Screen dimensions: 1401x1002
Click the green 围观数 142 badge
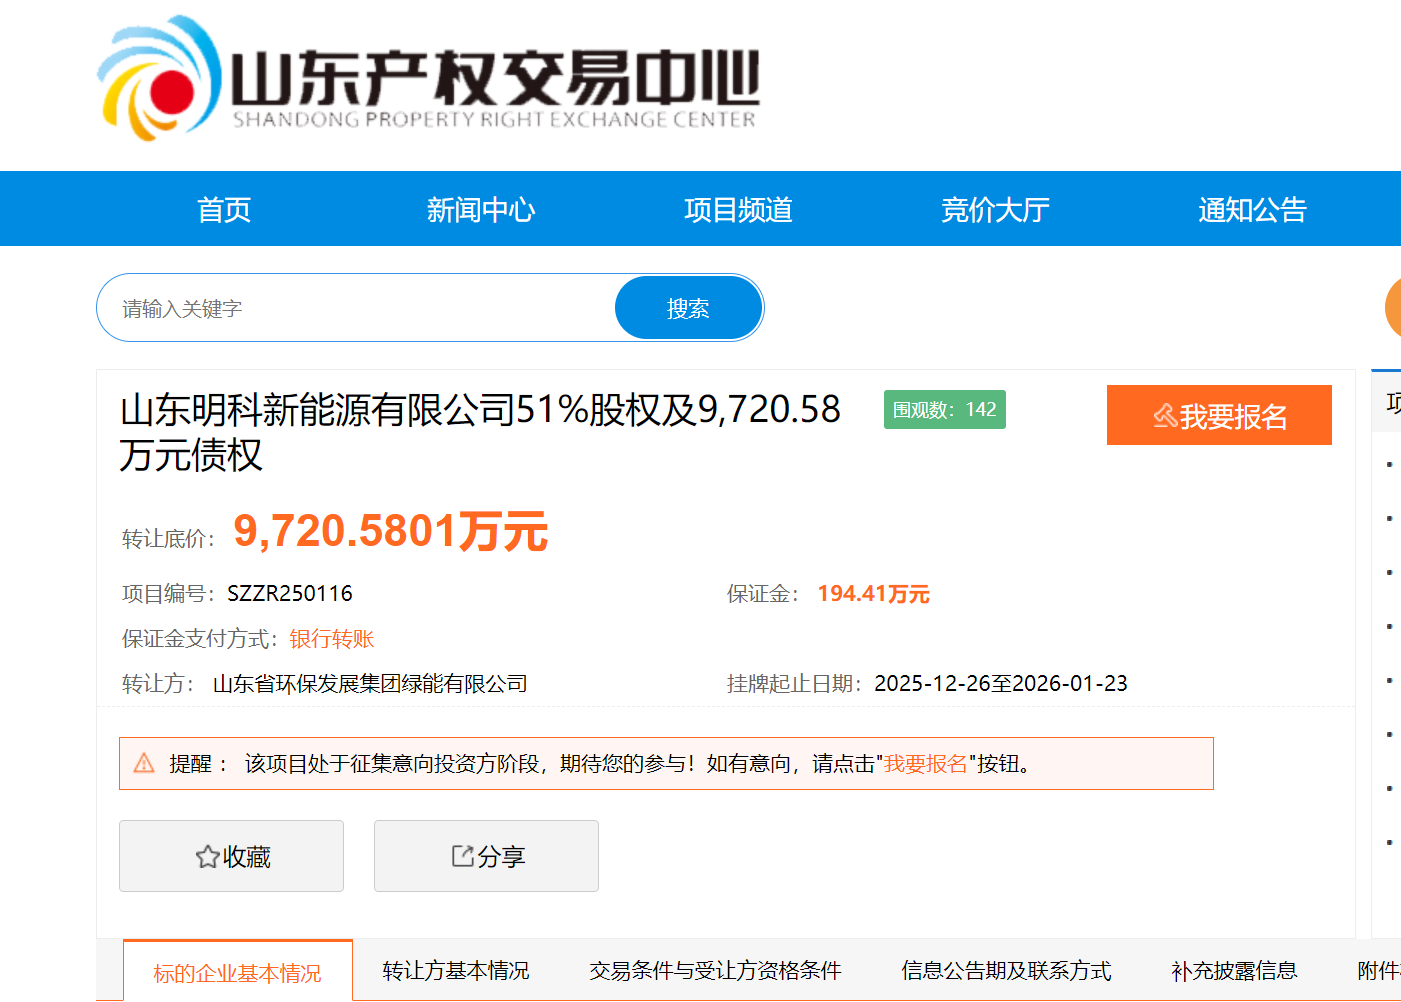(944, 410)
